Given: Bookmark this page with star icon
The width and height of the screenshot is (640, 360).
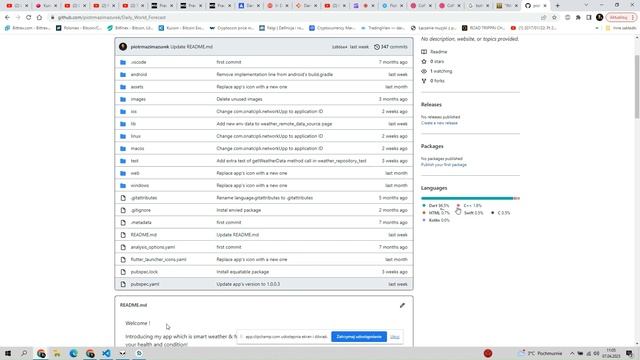Looking at the screenshot, I should 554,18.
